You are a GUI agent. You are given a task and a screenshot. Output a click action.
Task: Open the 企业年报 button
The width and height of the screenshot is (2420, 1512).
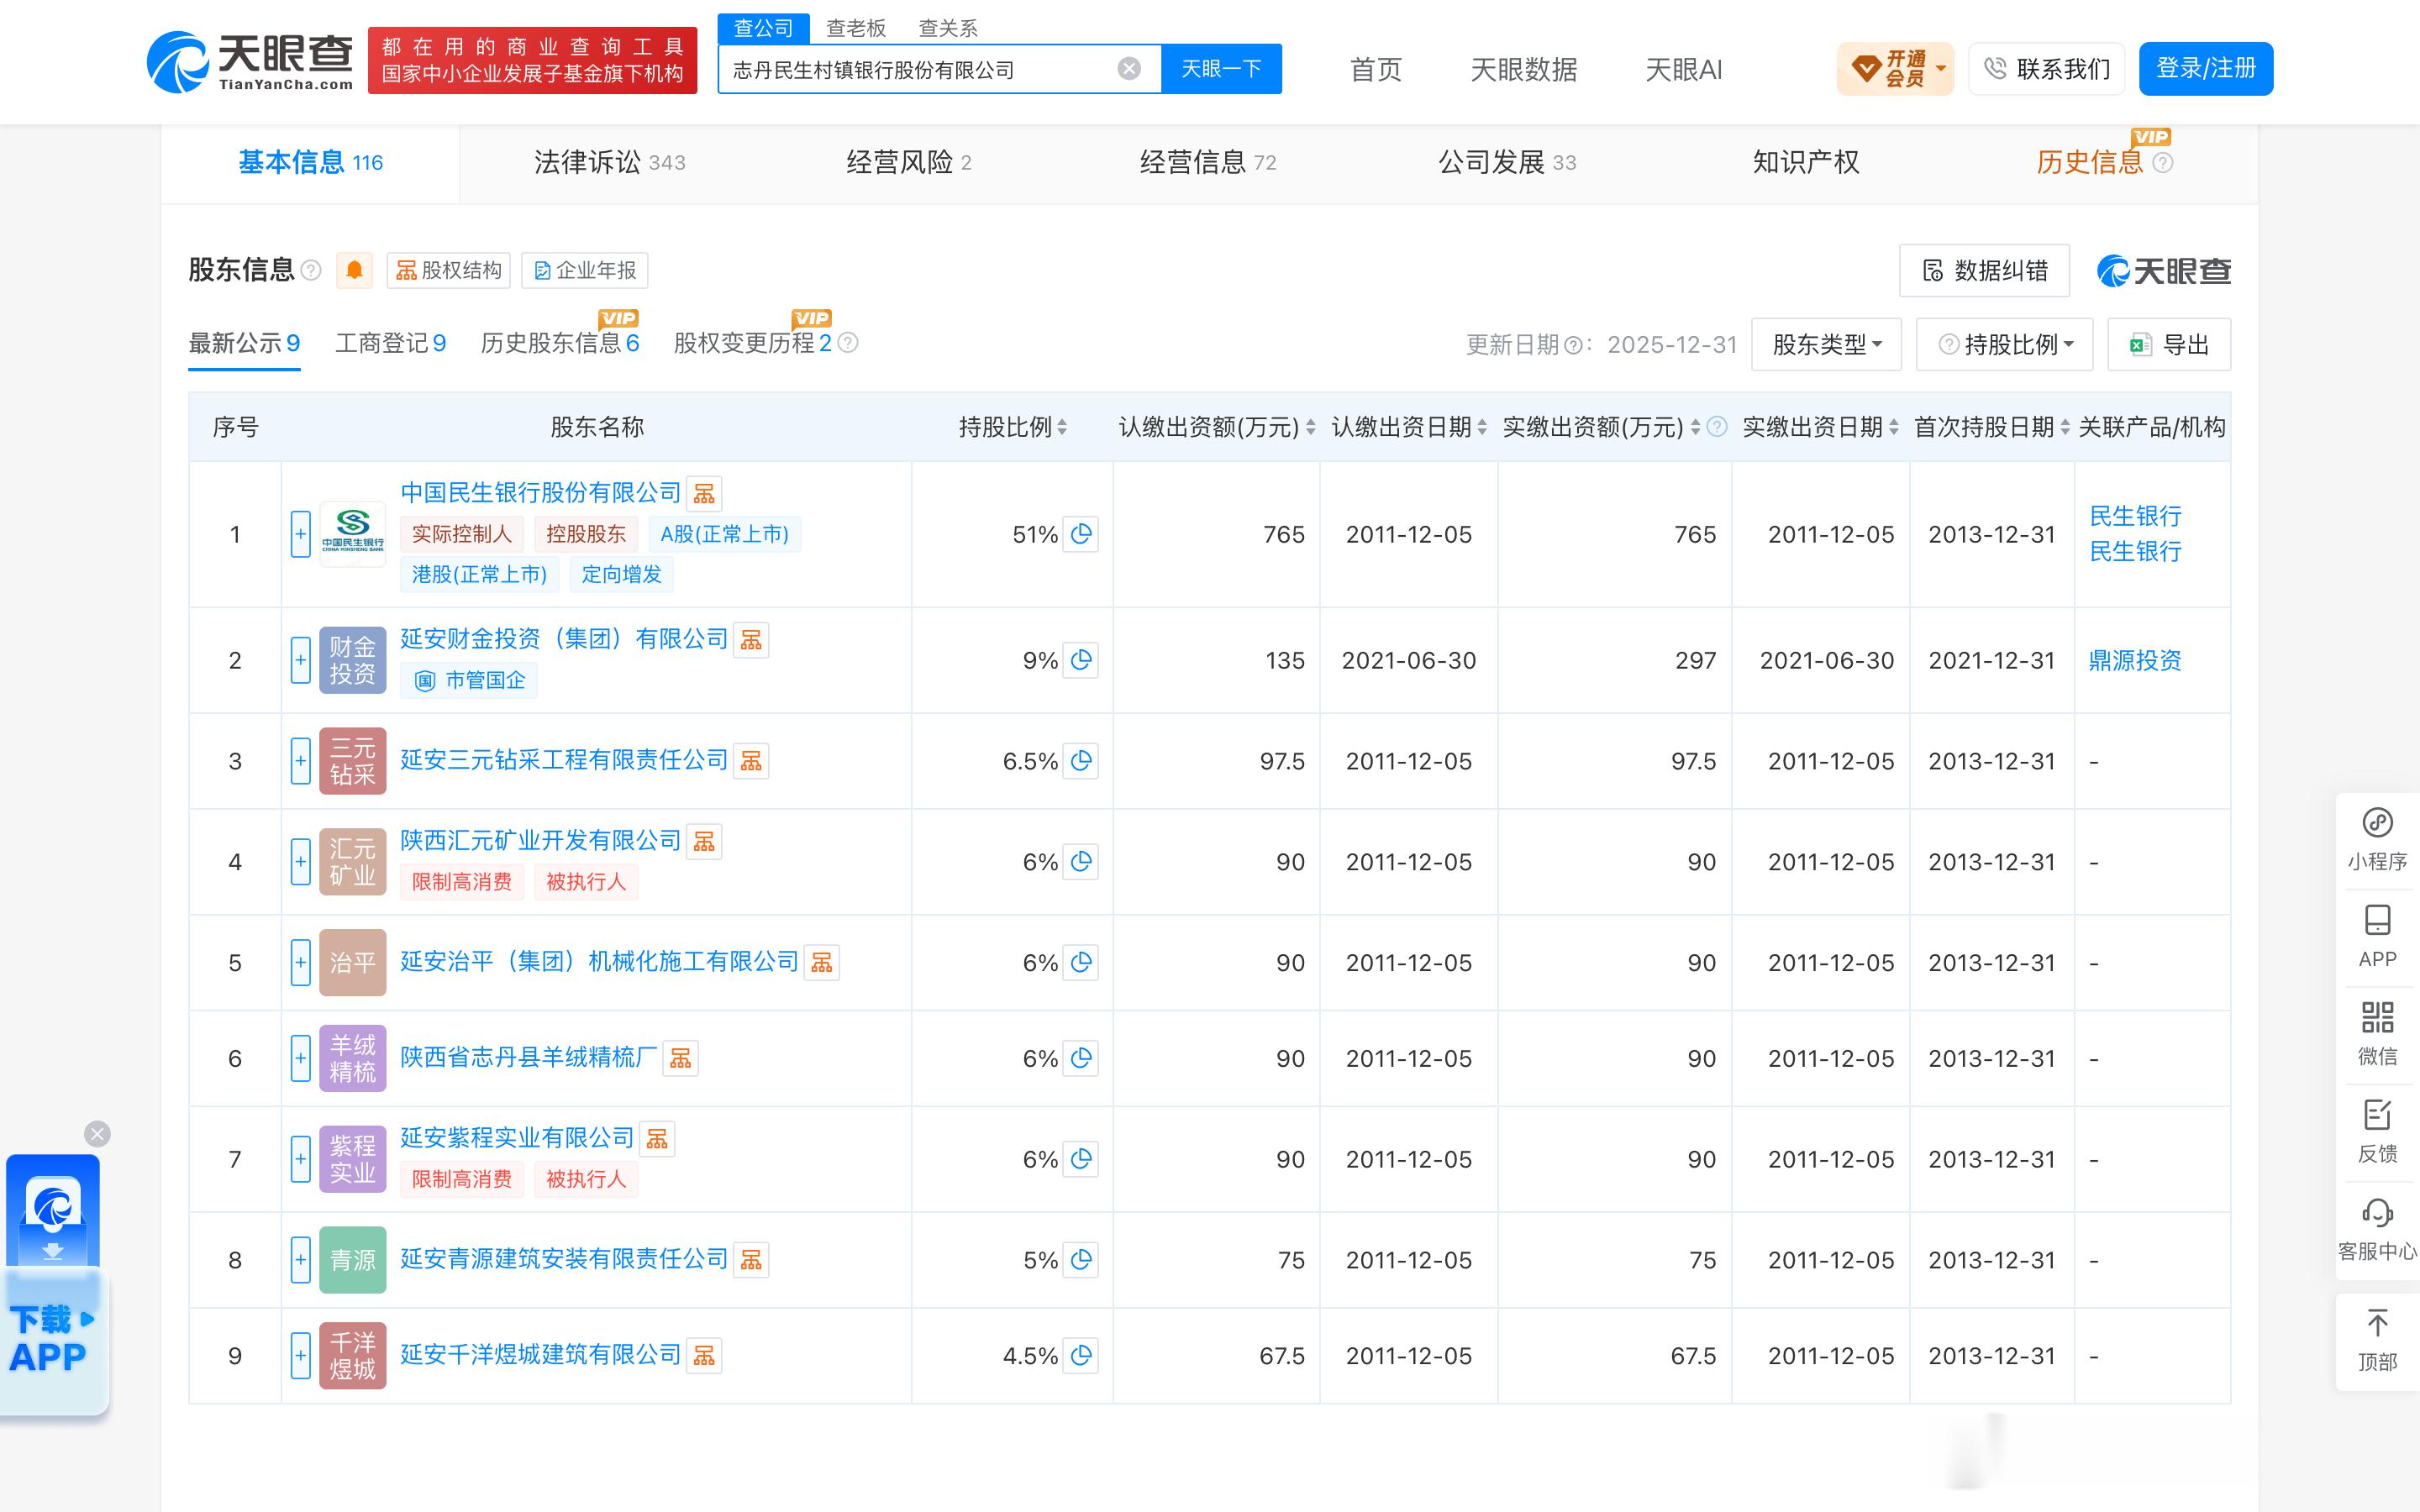(585, 270)
